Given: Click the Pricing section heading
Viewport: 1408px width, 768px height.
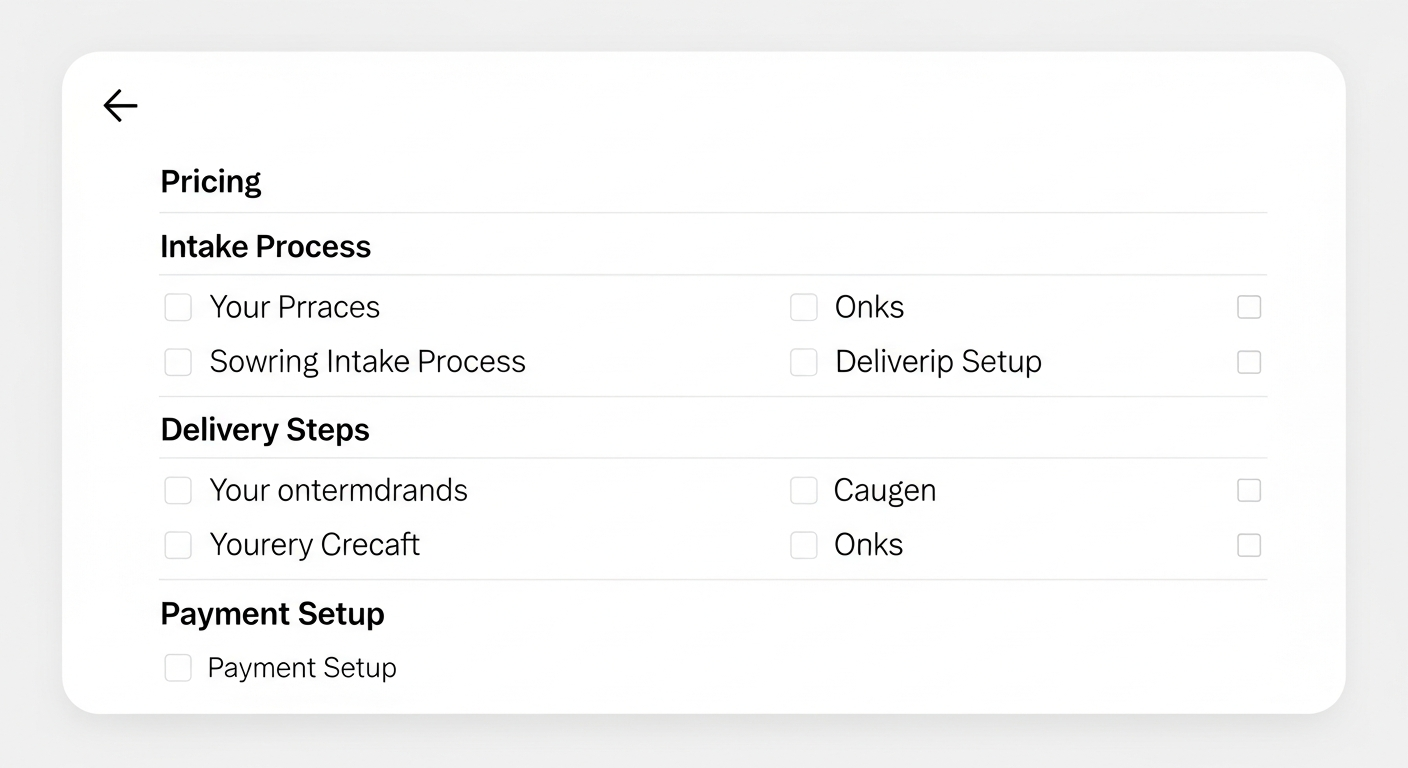Looking at the screenshot, I should pos(211,181).
